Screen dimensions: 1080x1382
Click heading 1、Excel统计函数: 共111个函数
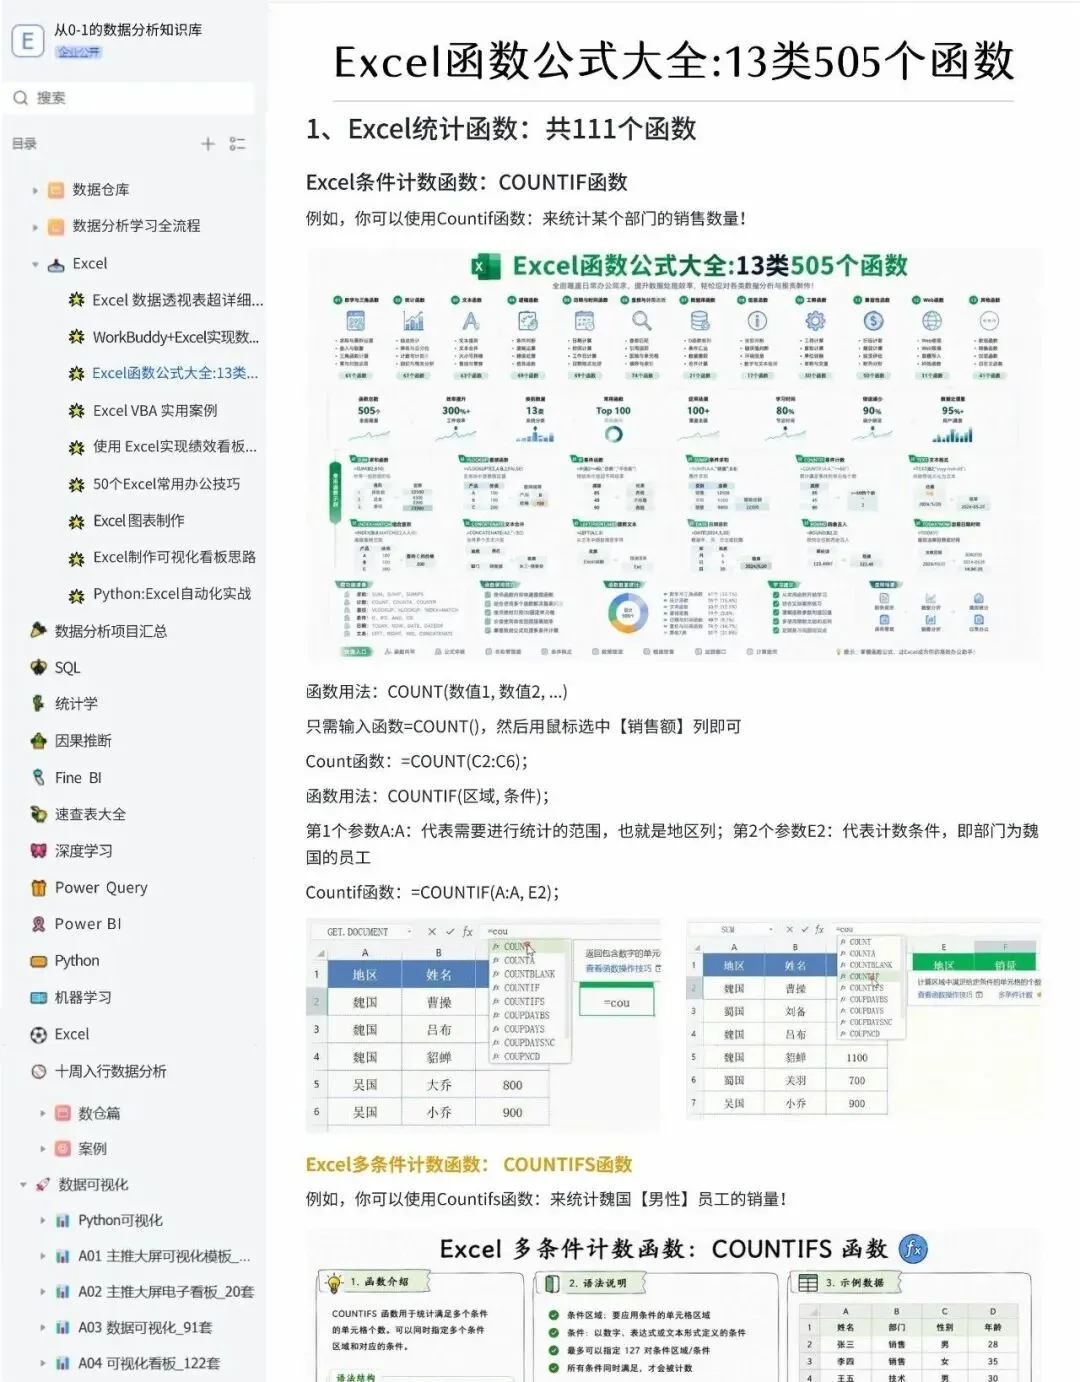click(501, 129)
